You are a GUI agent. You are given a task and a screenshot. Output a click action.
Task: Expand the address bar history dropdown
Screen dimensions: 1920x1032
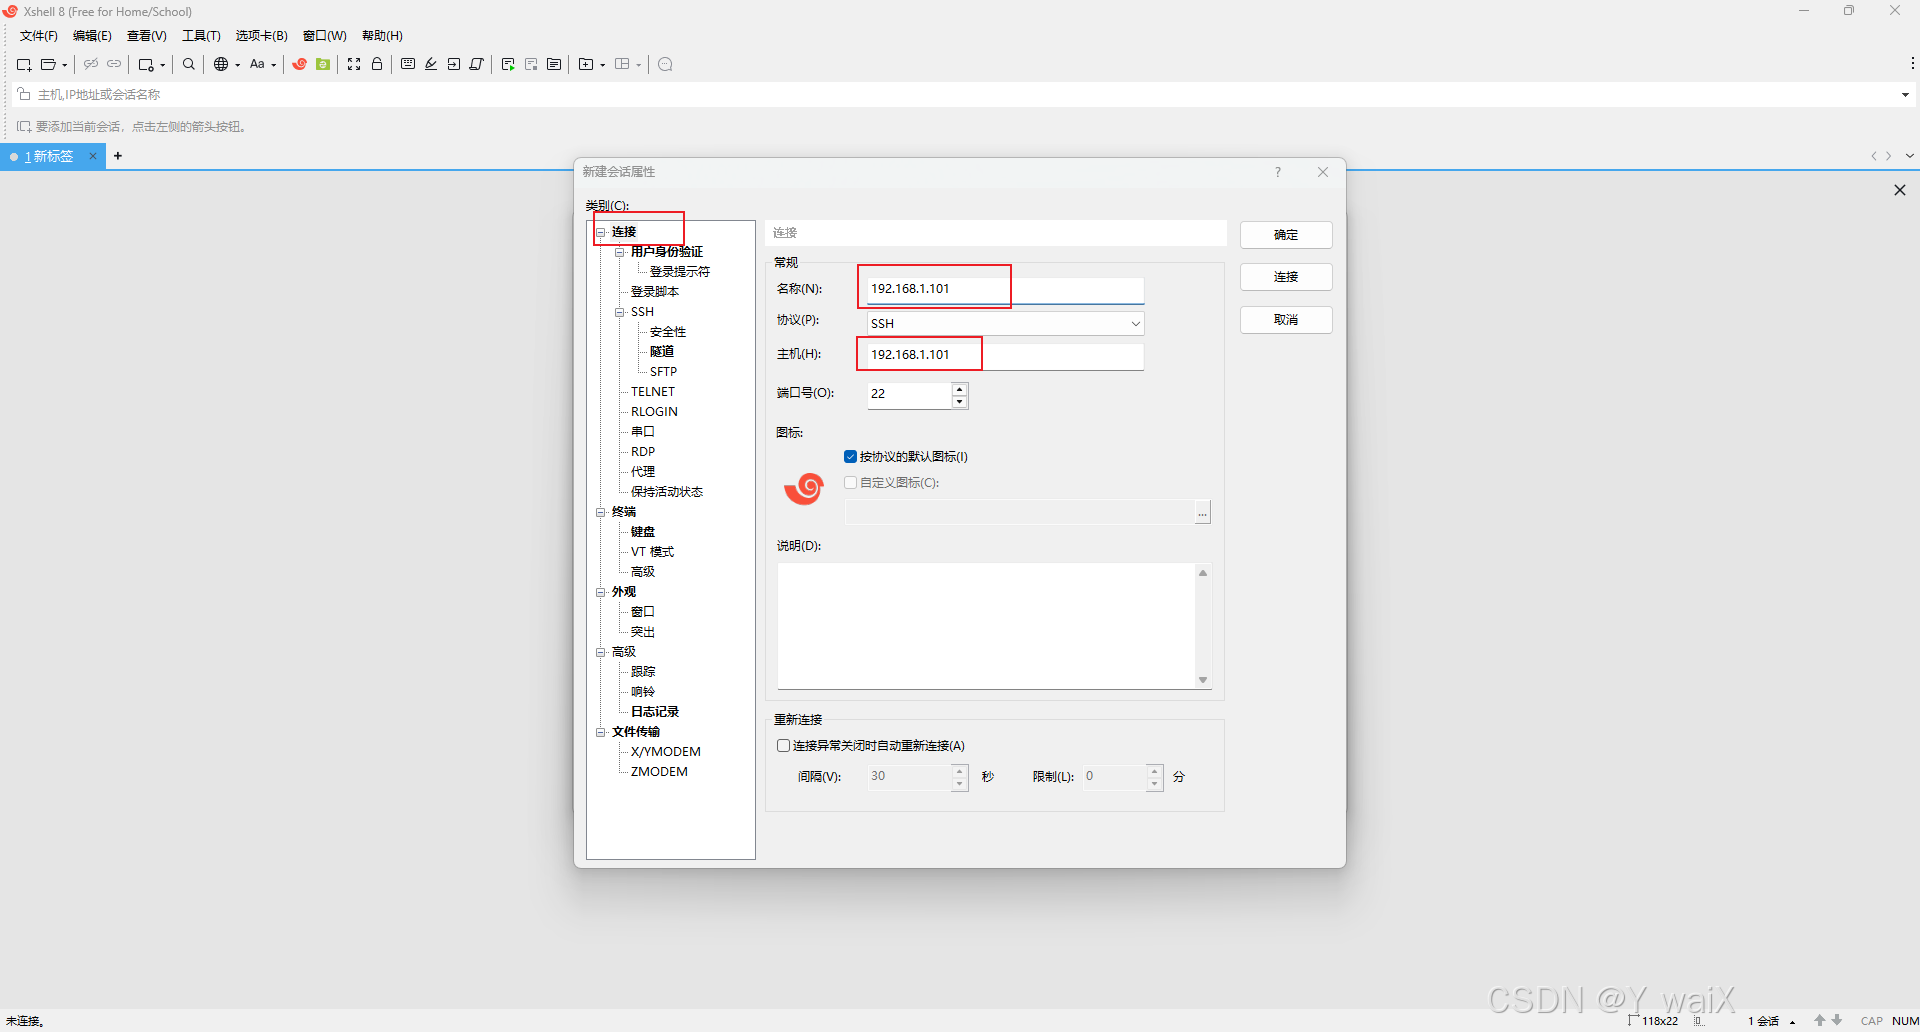point(1905,95)
